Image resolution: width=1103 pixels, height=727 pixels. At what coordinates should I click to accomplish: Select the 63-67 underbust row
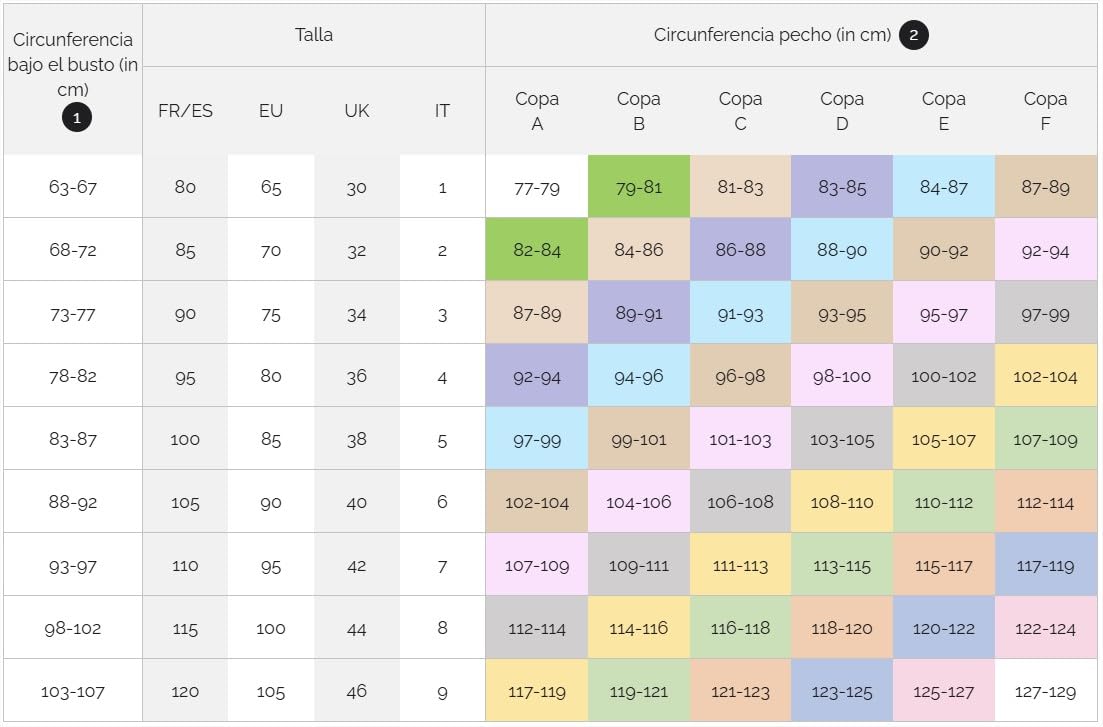(73, 187)
